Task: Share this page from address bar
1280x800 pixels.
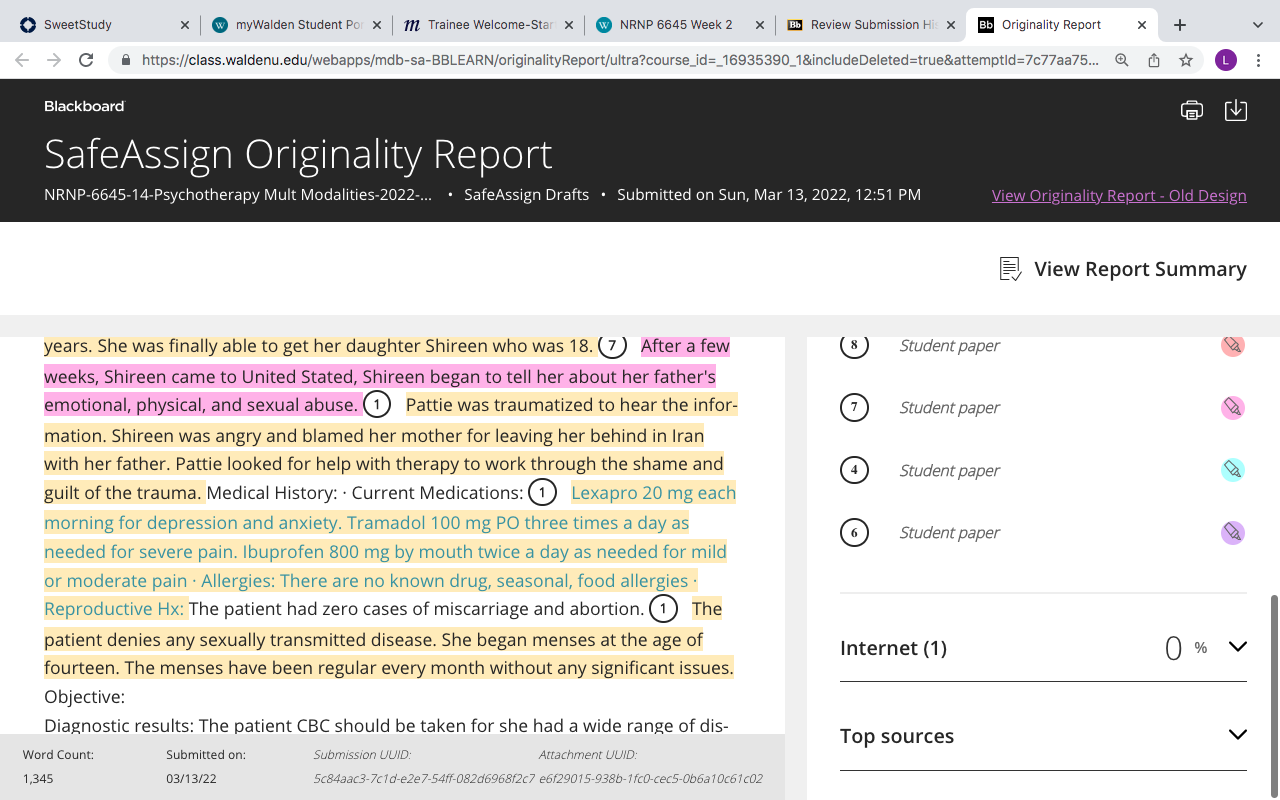Action: 1154,60
